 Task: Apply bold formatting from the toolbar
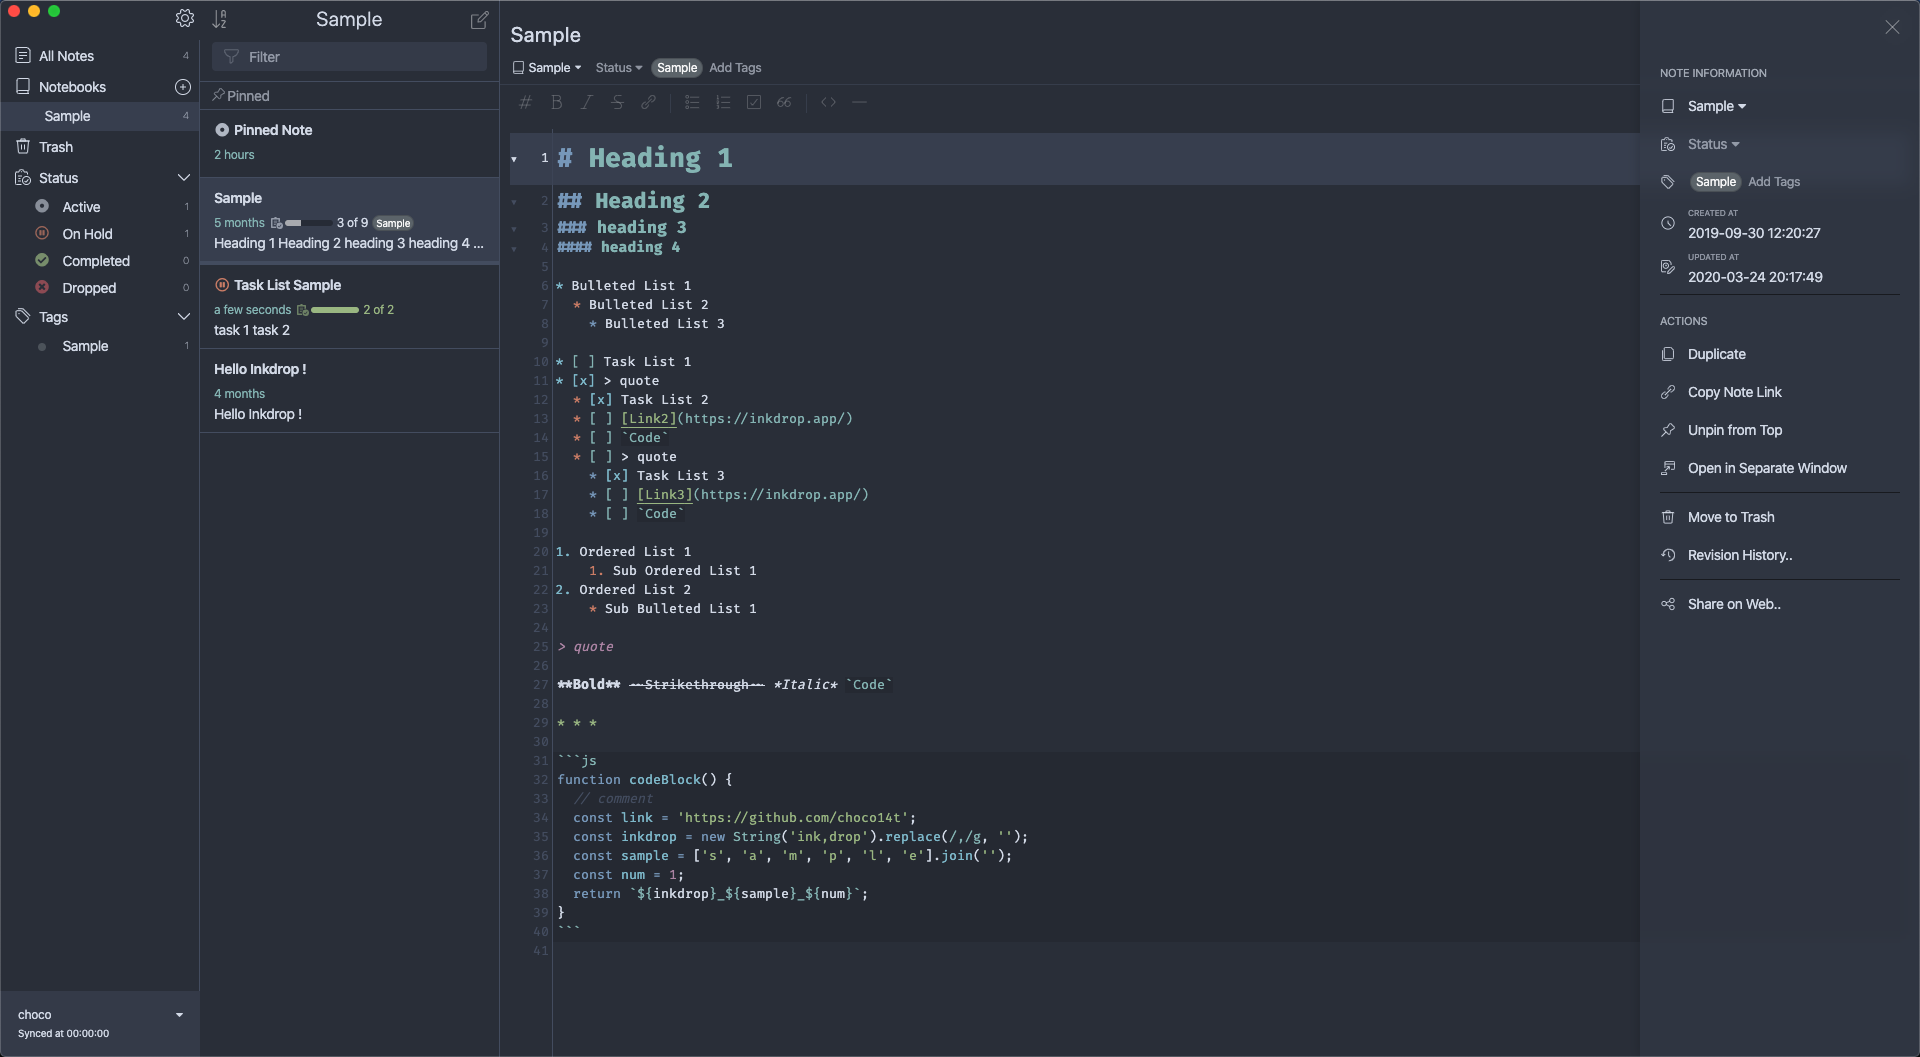coord(557,102)
